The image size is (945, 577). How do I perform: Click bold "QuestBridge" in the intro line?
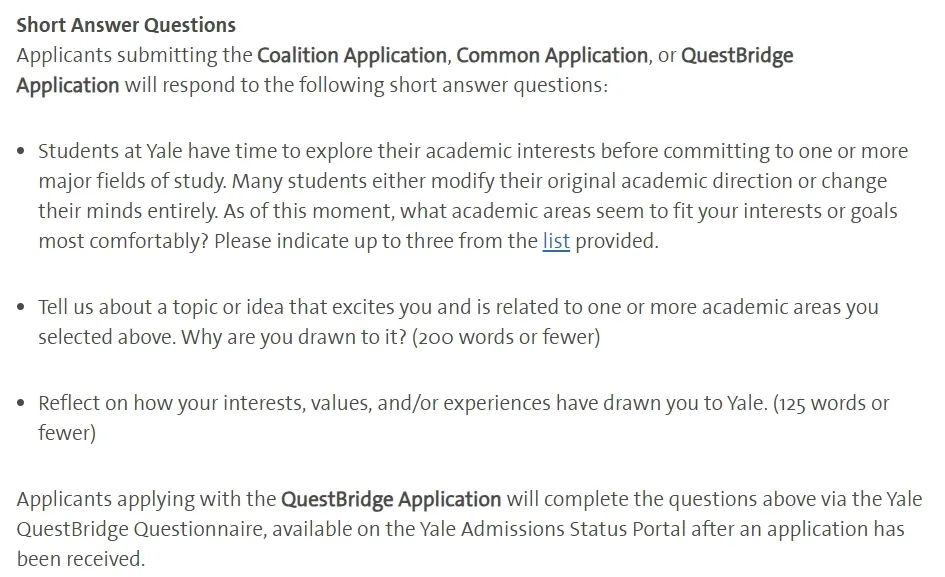(x=737, y=55)
